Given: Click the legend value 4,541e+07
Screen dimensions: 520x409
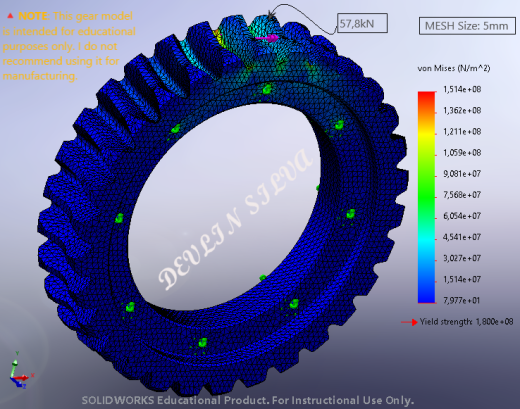Looking at the screenshot, I should click(462, 237).
